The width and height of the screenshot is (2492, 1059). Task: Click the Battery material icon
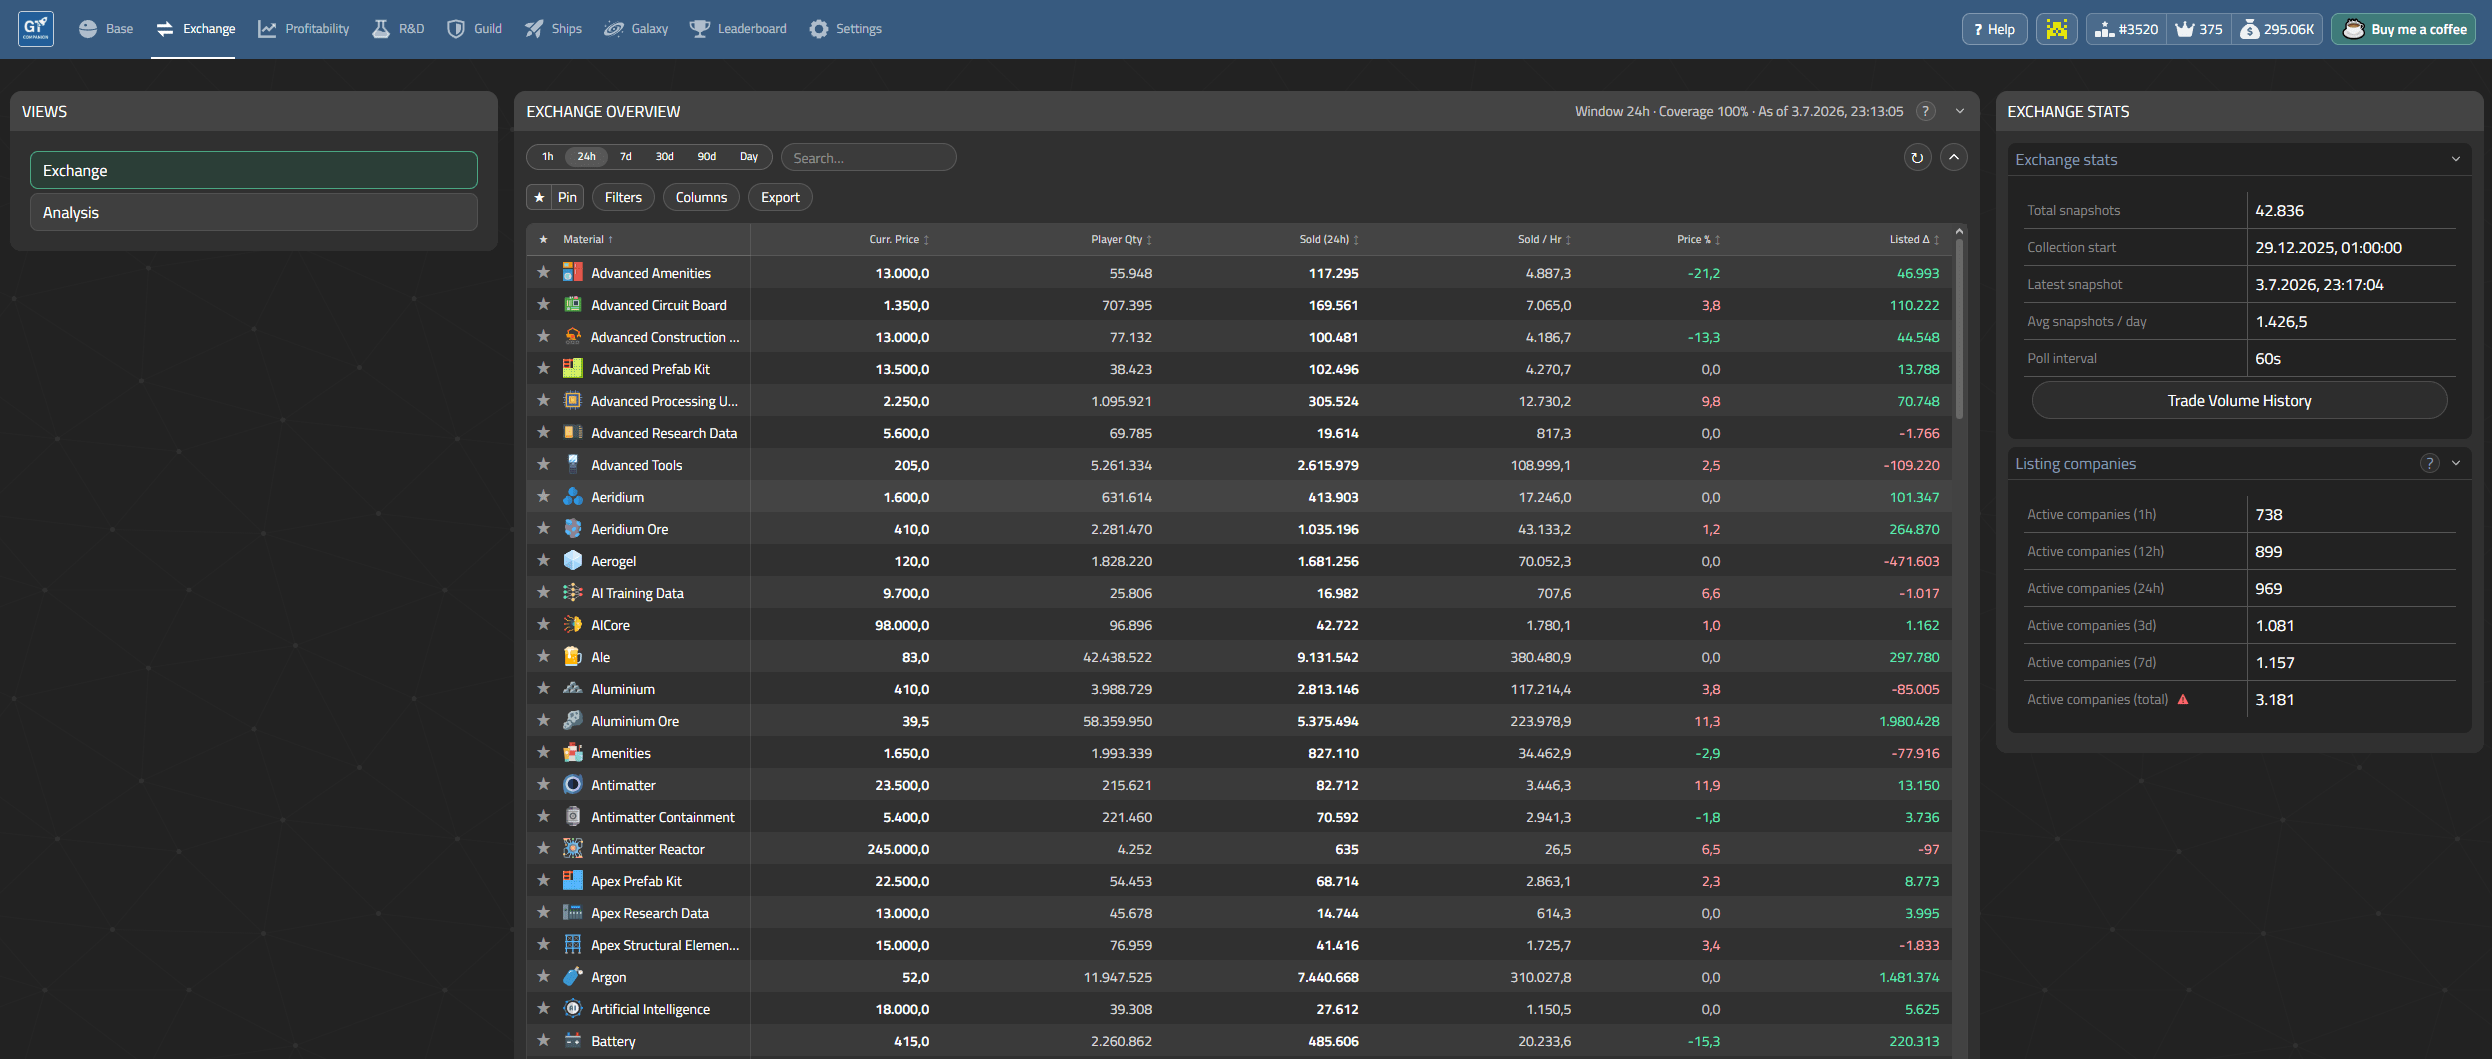573,1041
